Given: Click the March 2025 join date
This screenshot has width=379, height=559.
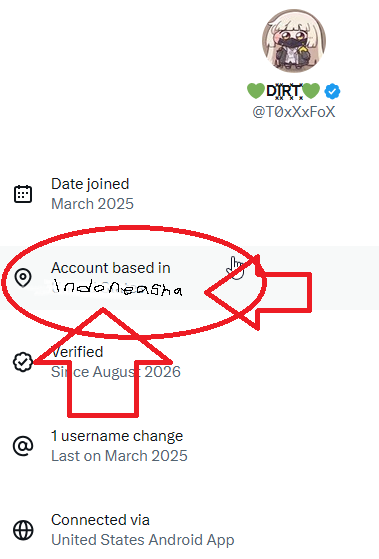Looking at the screenshot, I should point(92,204).
